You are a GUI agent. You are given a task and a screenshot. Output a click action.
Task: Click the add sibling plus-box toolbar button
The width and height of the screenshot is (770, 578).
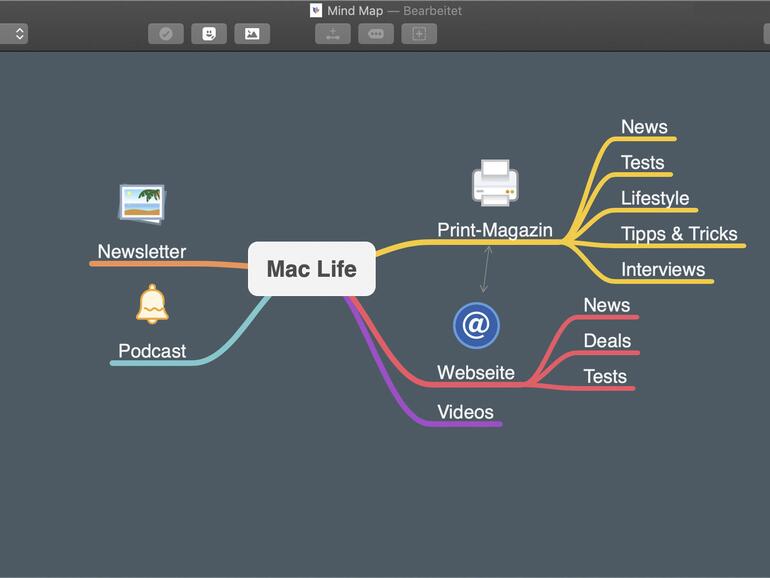point(419,34)
